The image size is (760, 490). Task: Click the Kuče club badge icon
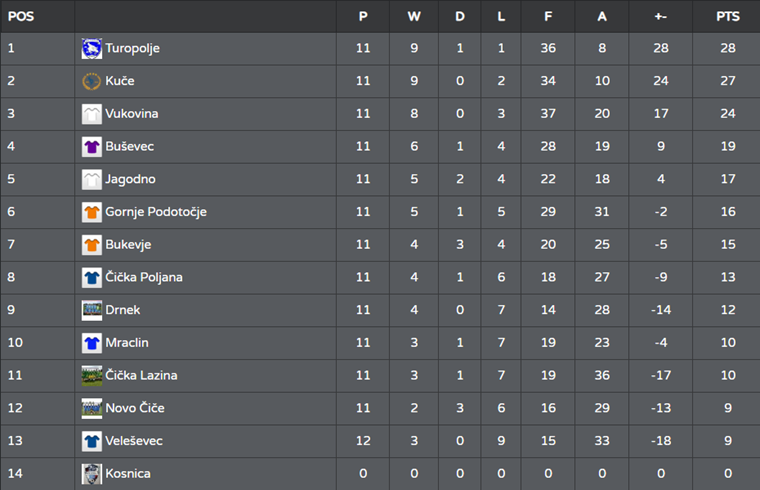tap(92, 81)
